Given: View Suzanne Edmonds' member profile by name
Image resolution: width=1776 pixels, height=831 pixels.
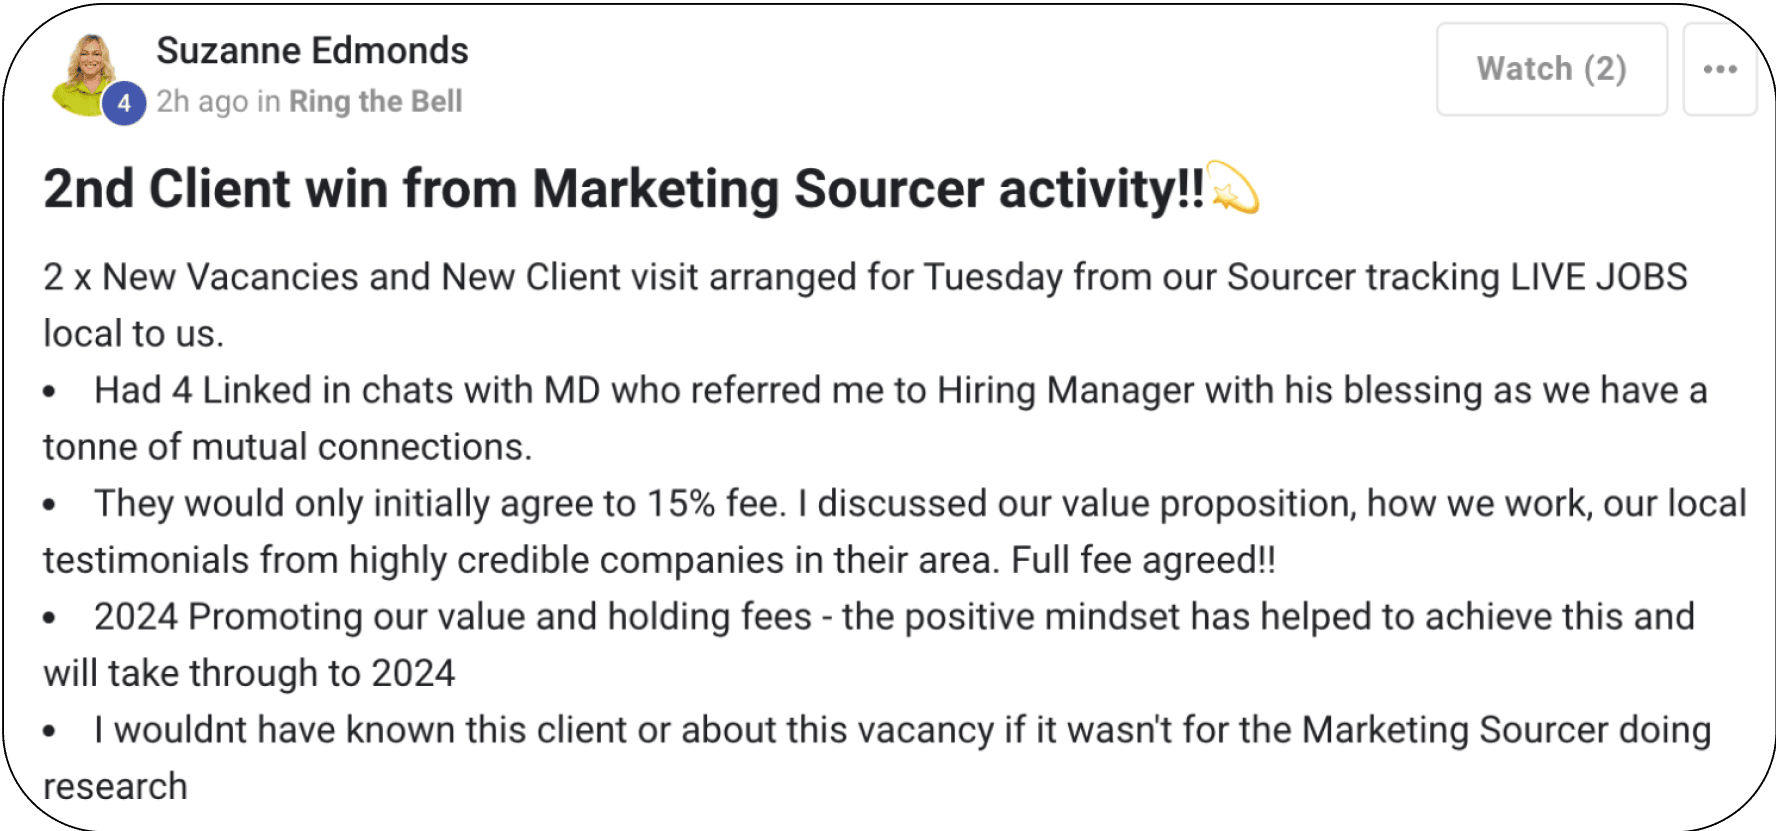Looking at the screenshot, I should click(x=313, y=50).
